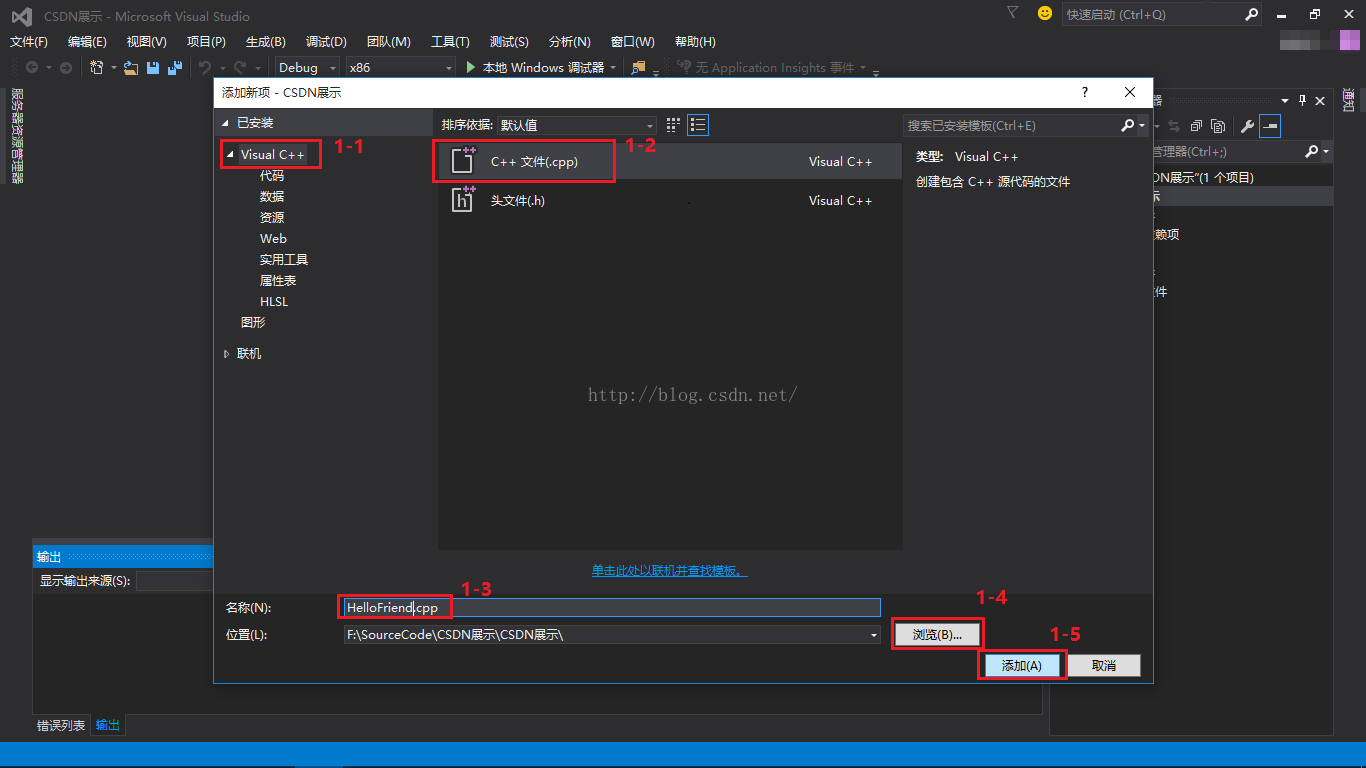Click the redo arrow icon
The image size is (1366, 768).
click(240, 68)
